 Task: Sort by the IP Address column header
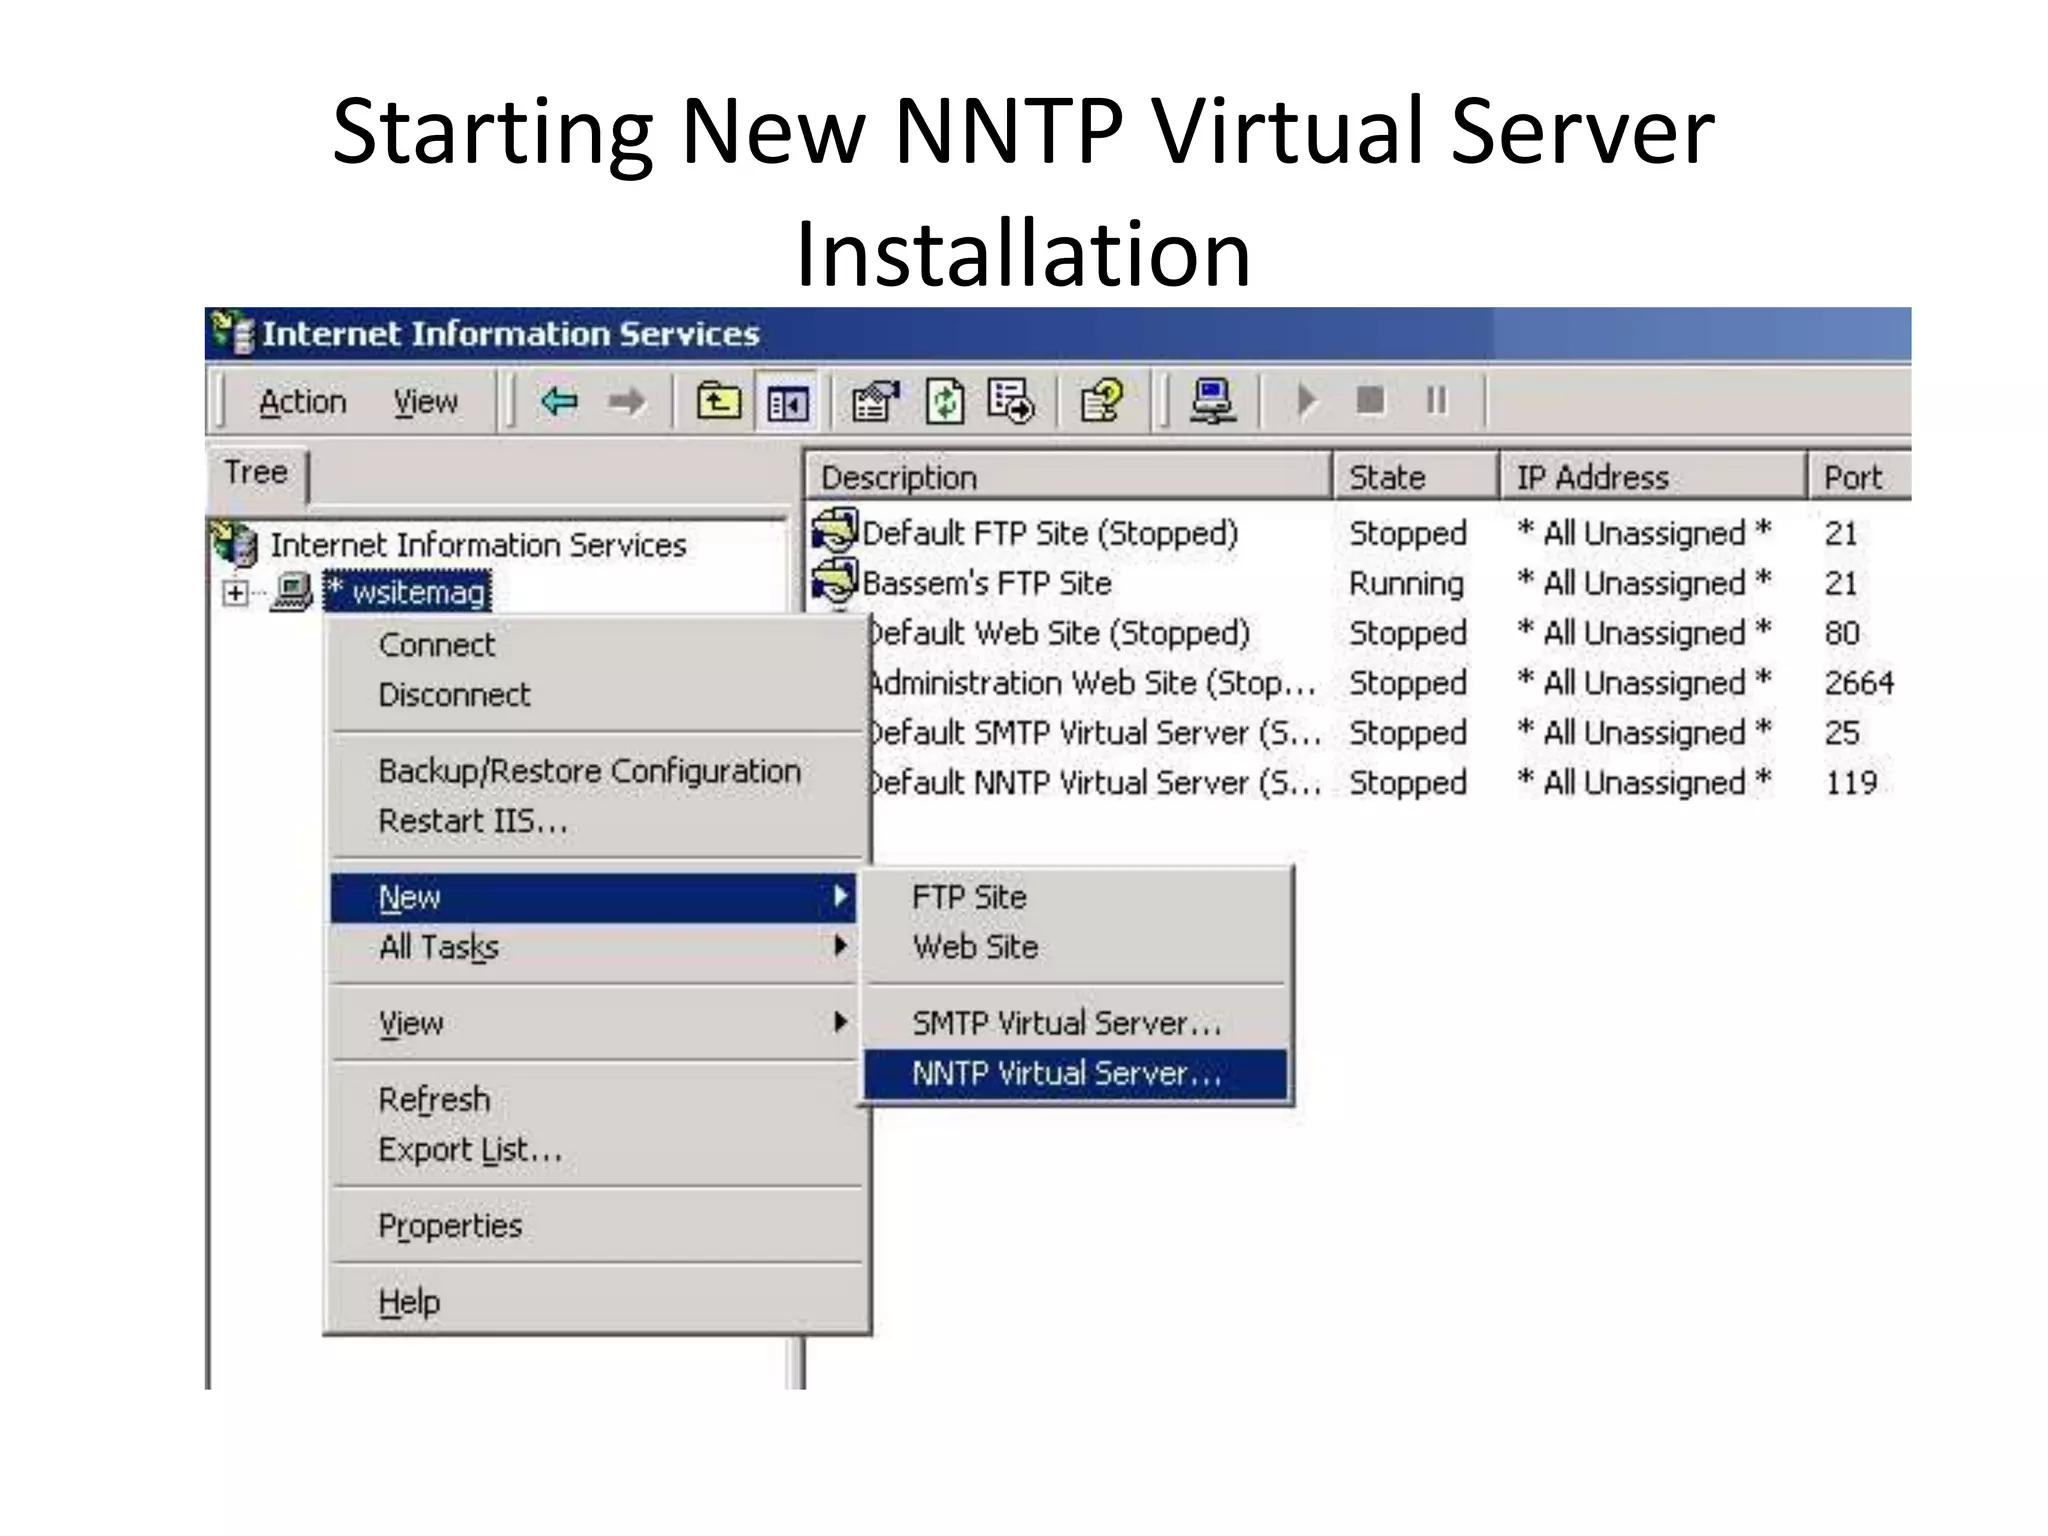1654,477
